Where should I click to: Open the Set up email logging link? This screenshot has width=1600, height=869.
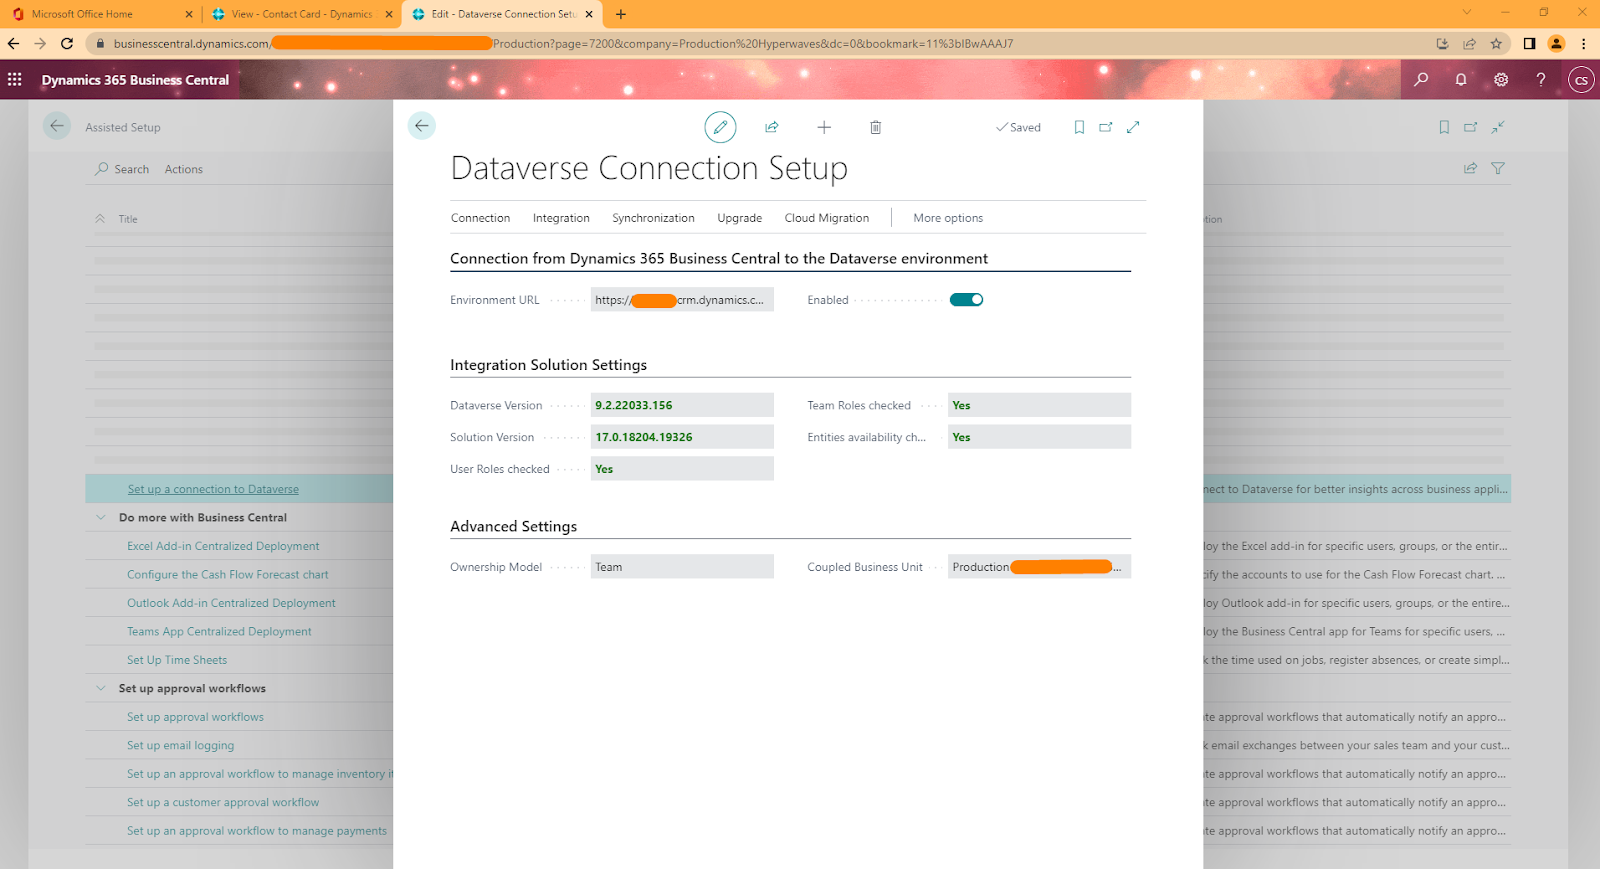[x=180, y=745]
